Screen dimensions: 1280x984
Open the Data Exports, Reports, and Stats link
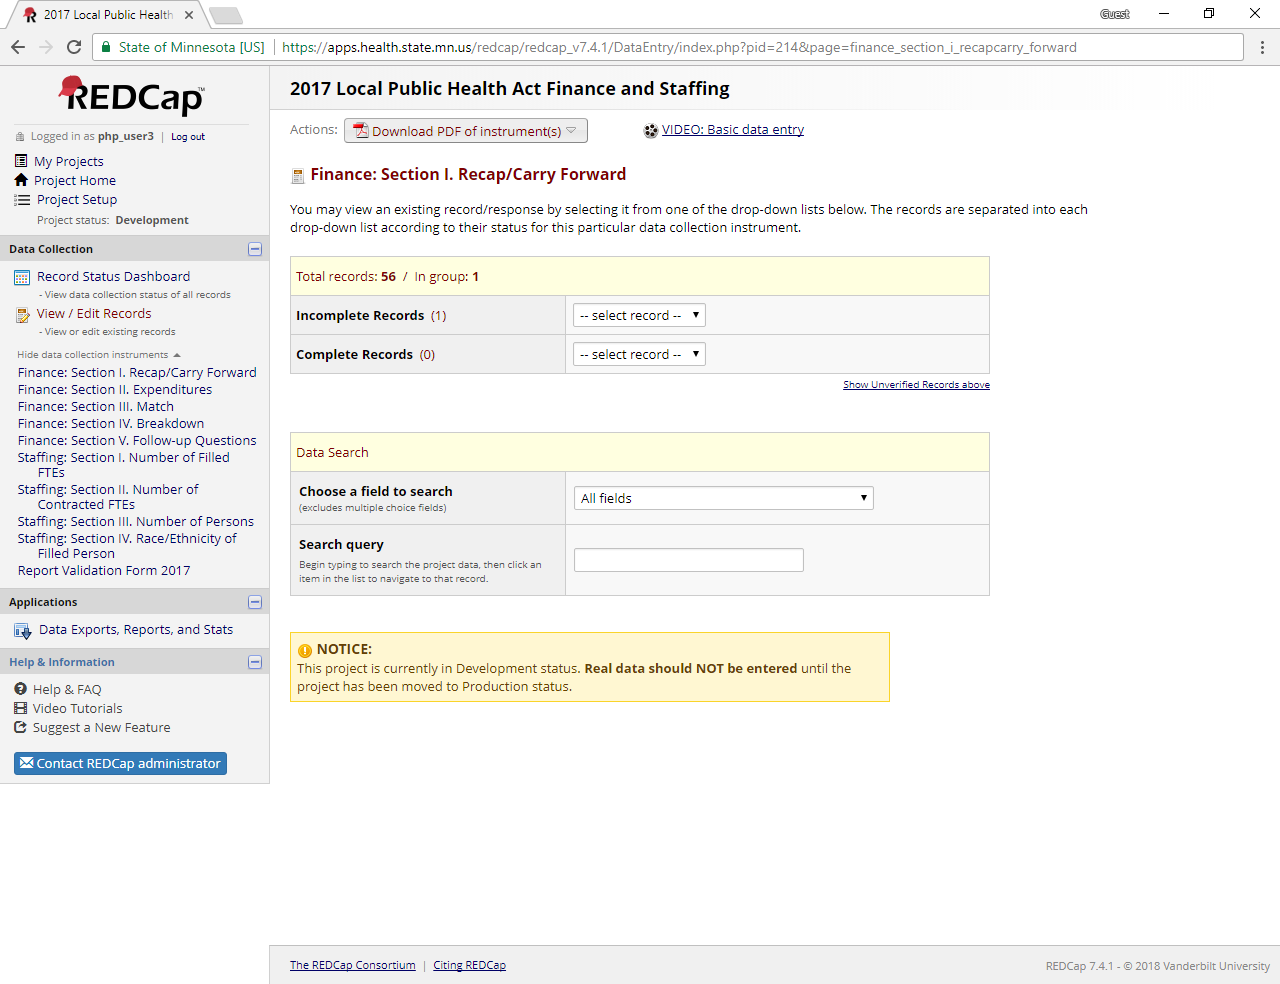click(136, 629)
